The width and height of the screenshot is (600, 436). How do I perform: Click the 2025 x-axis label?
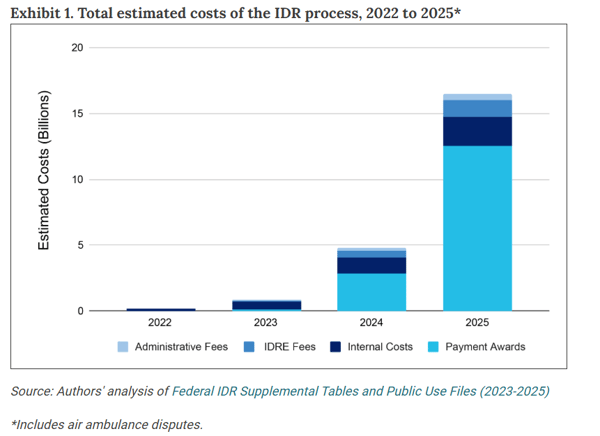coord(477,322)
